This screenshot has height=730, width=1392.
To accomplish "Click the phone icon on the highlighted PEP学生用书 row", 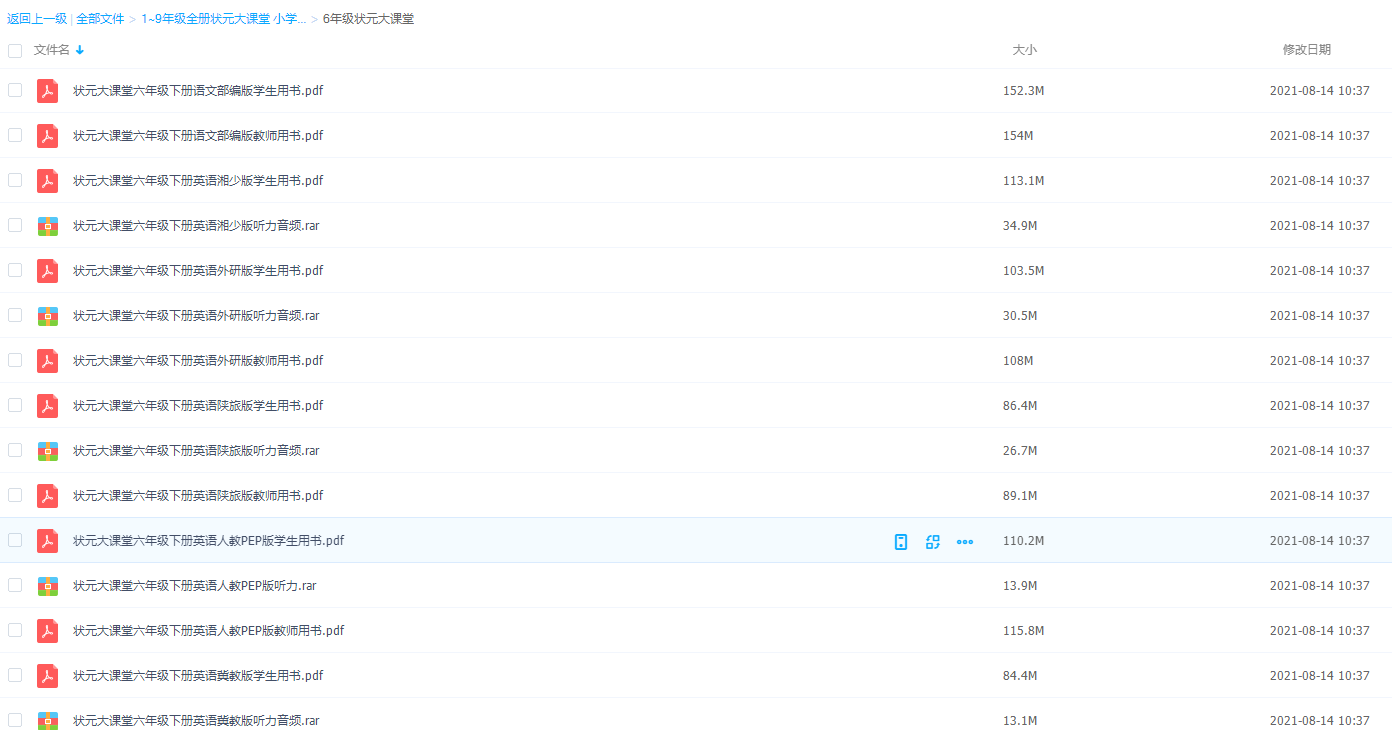I will coord(901,542).
